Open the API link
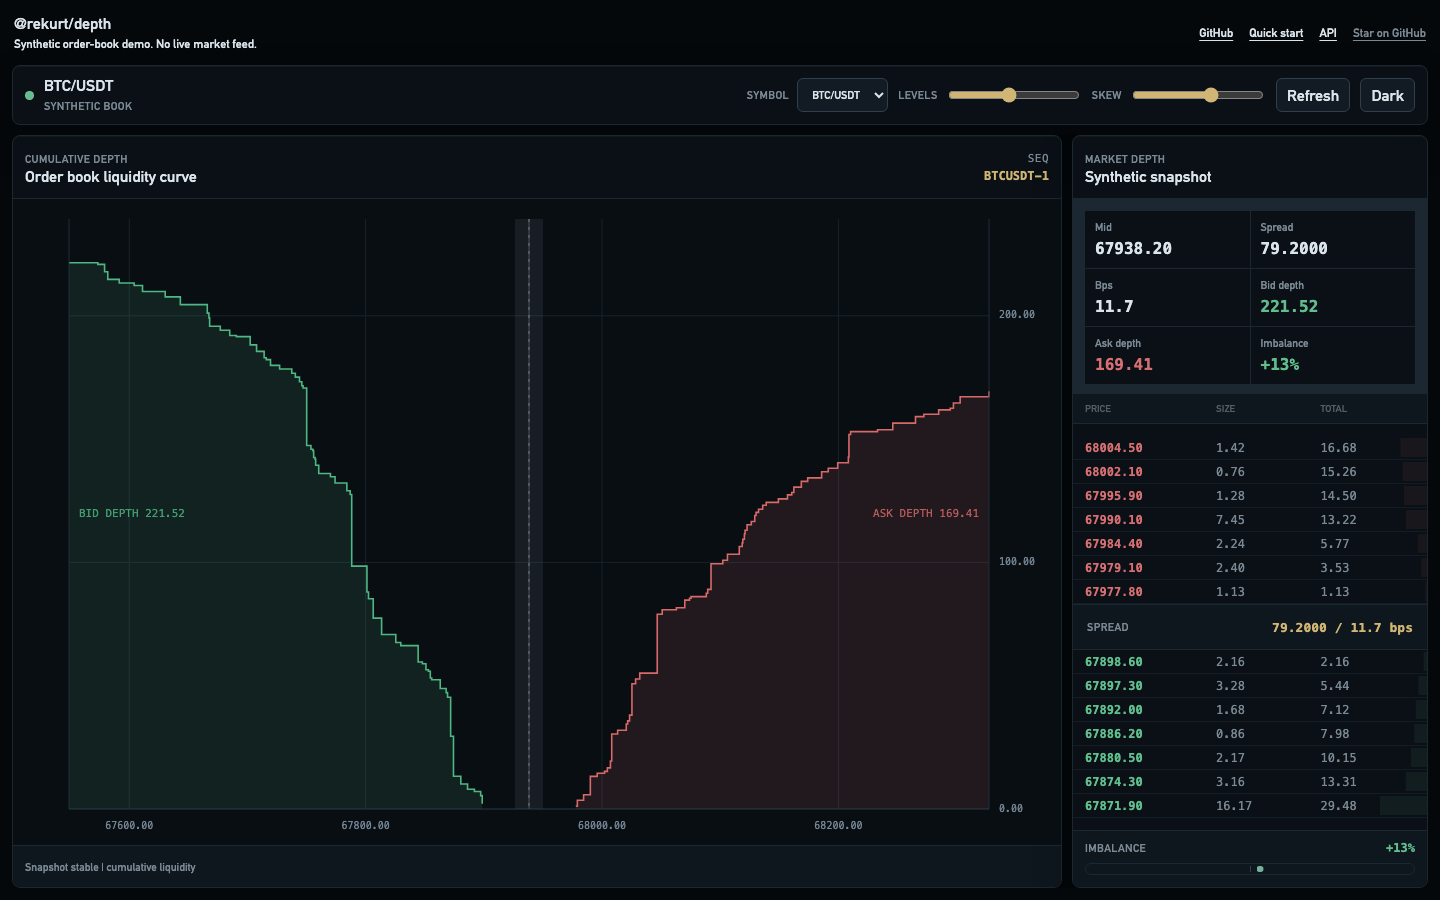This screenshot has width=1440, height=900. 1328,33
